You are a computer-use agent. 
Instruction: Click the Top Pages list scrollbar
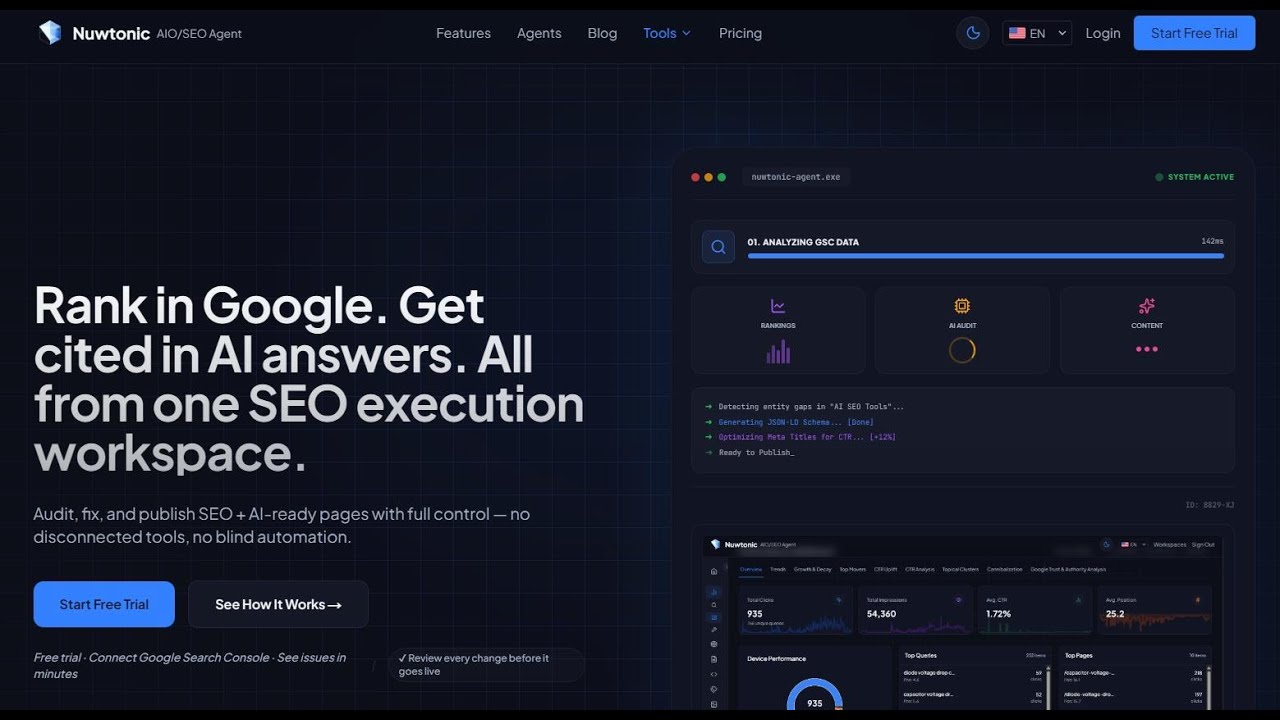(x=1209, y=688)
